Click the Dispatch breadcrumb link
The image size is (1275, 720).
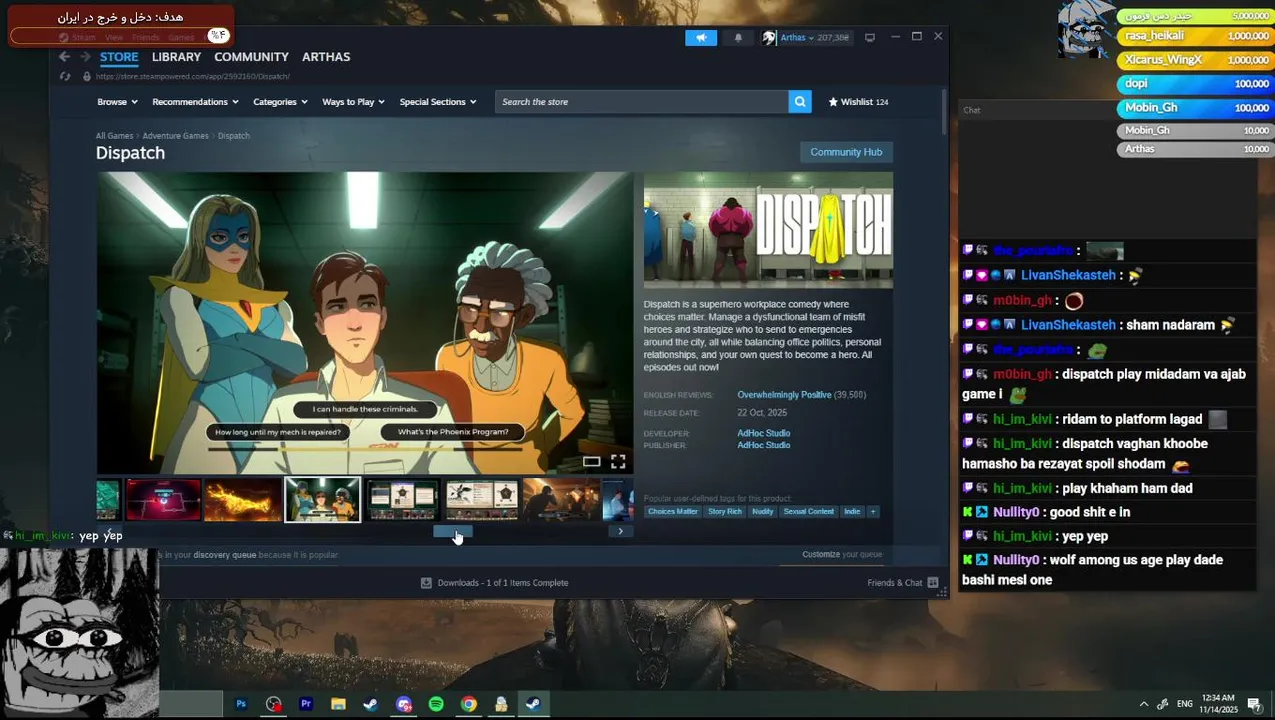point(234,136)
